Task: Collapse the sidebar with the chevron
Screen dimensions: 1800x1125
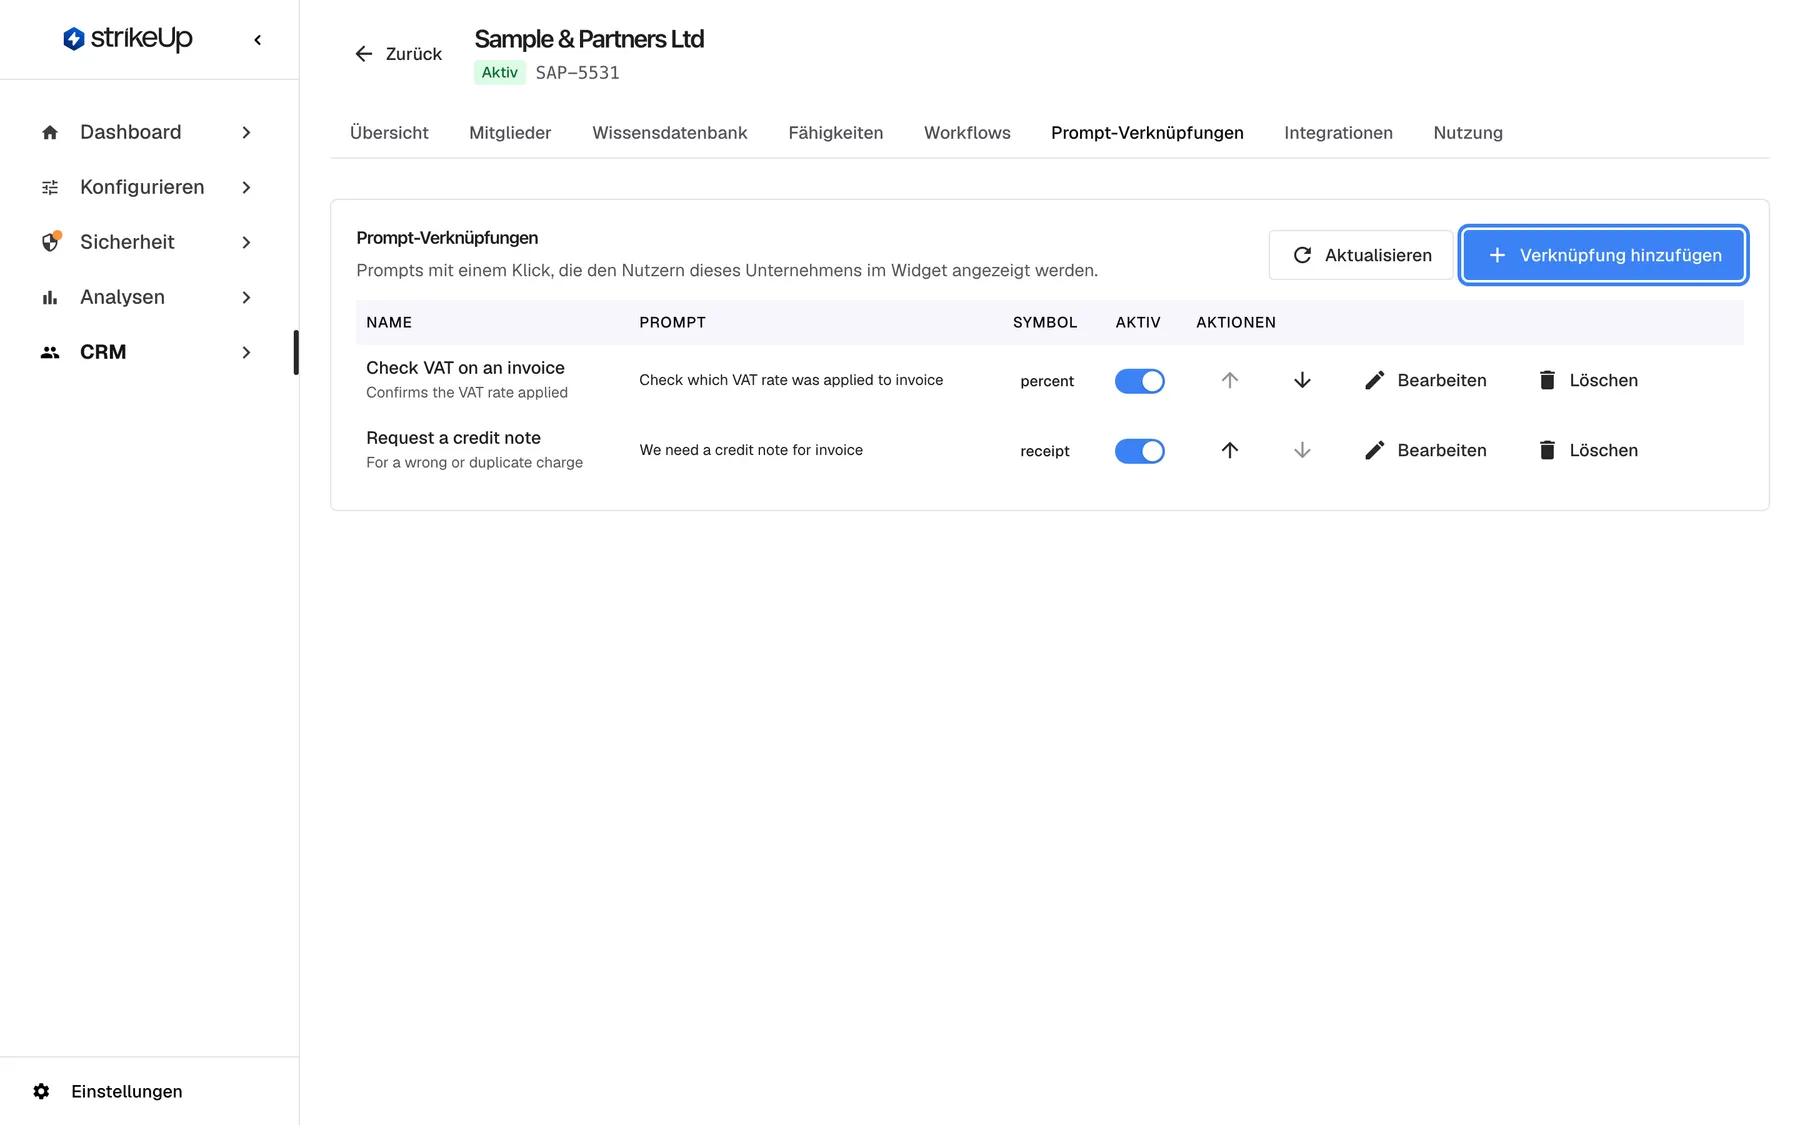Action: click(258, 40)
